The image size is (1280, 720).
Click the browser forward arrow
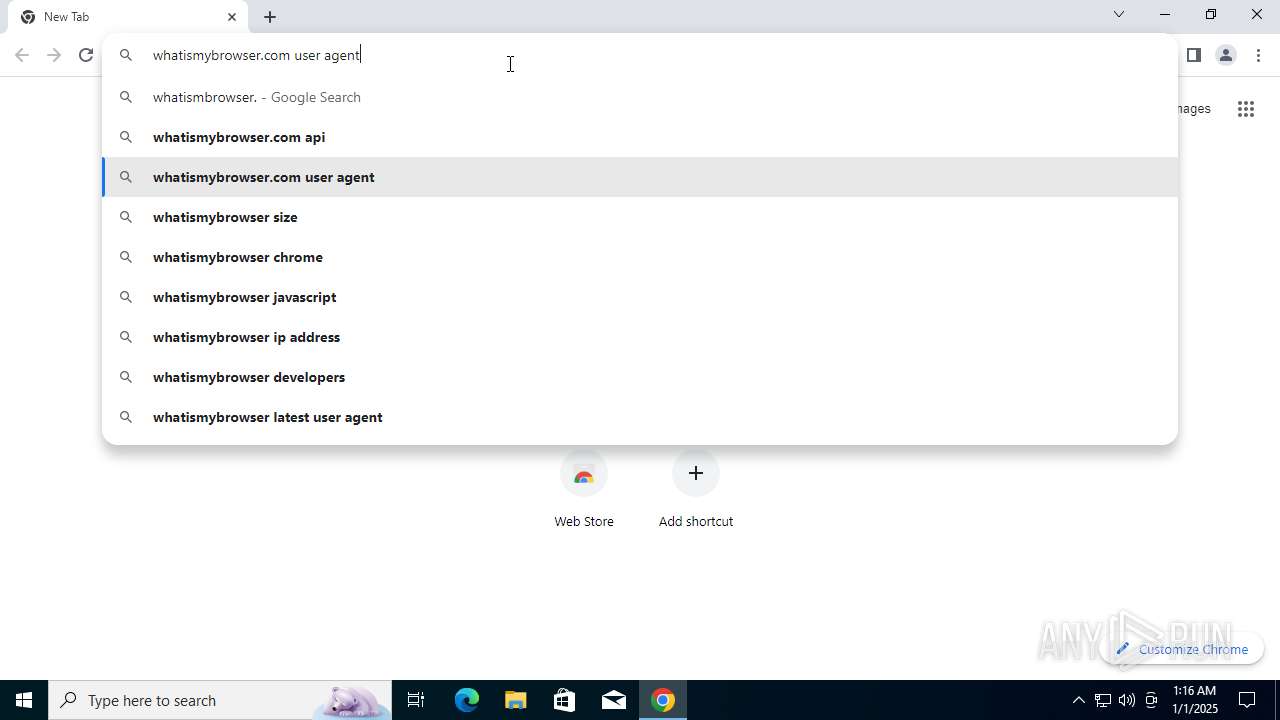[54, 55]
